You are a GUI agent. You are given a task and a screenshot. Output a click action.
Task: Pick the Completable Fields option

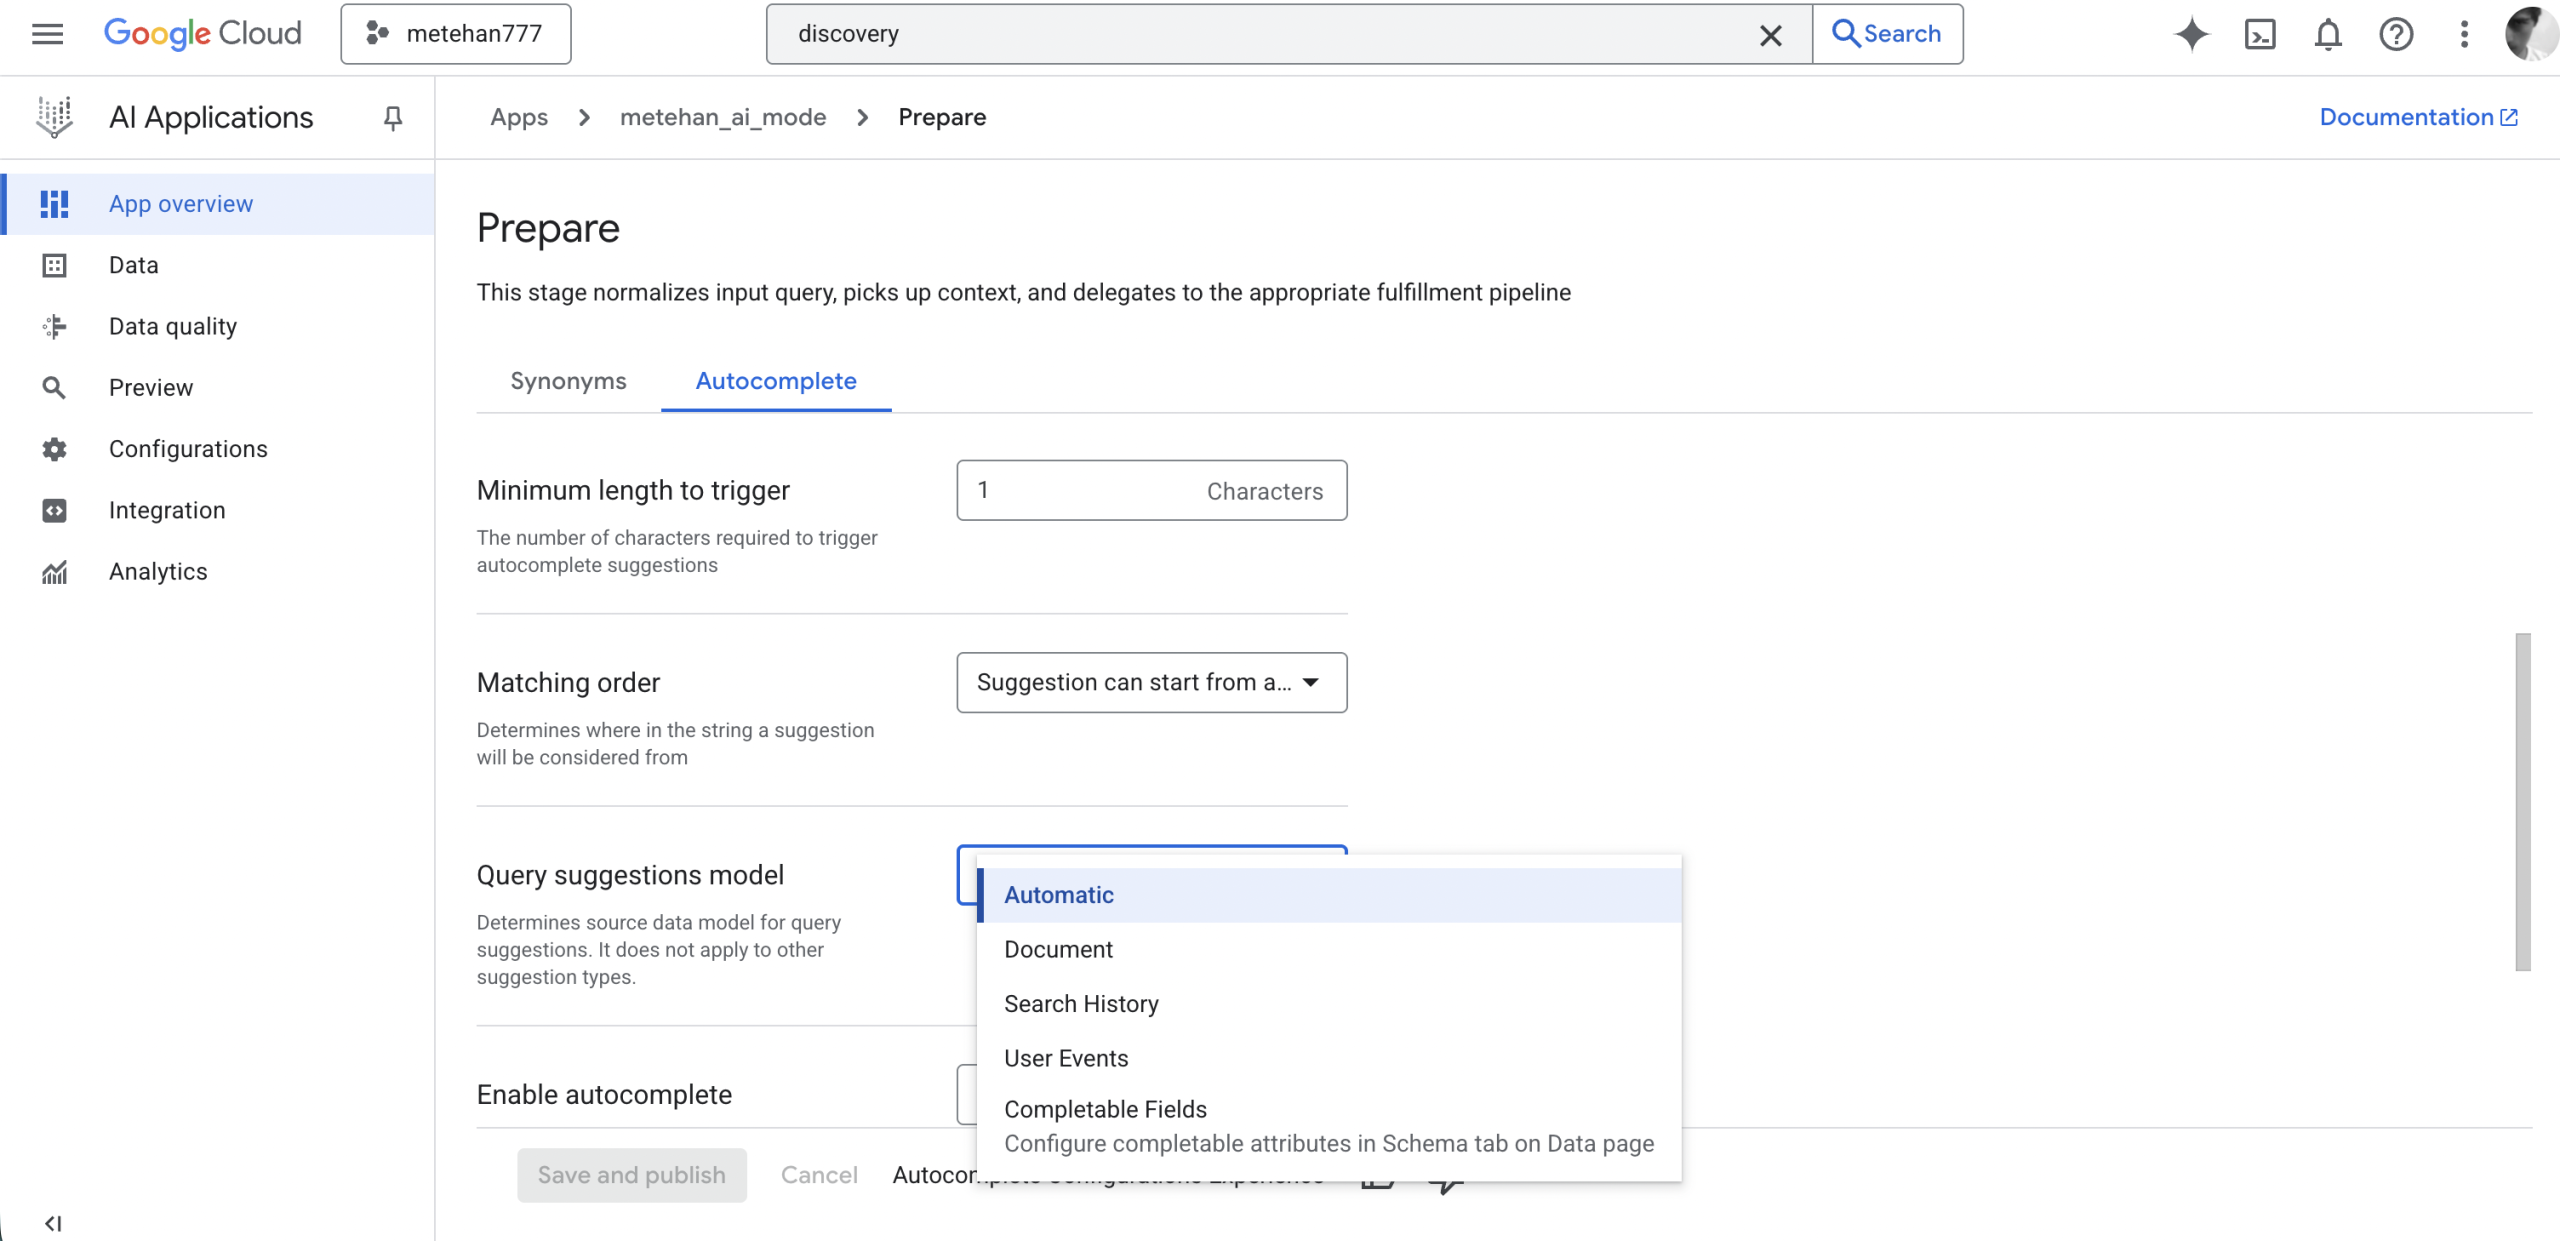1105,1109
